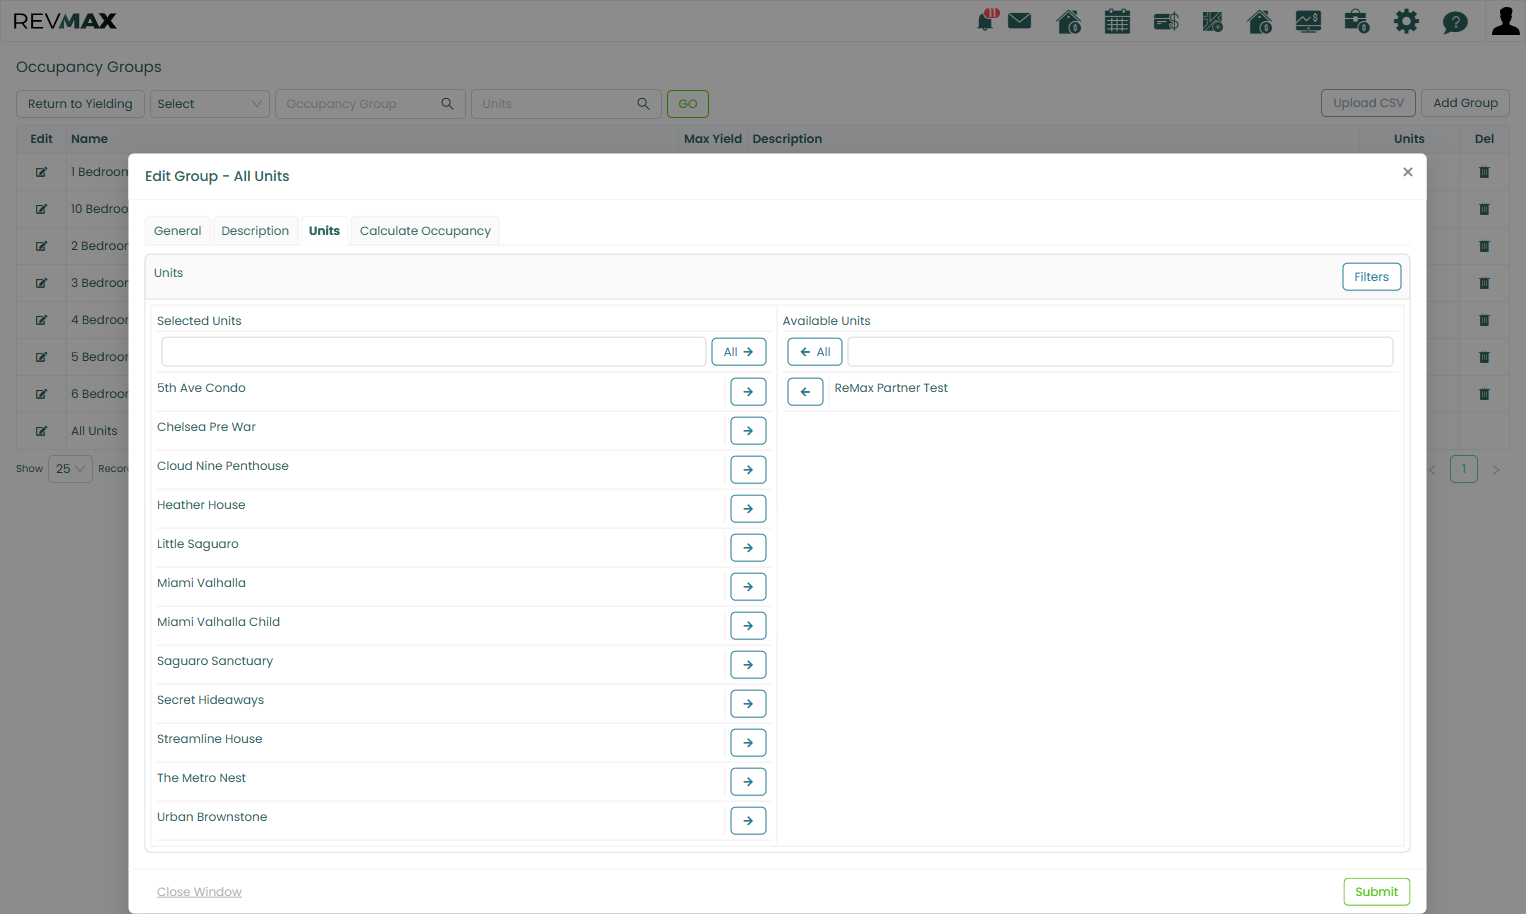Click the Units search box in toolbar

coord(566,104)
